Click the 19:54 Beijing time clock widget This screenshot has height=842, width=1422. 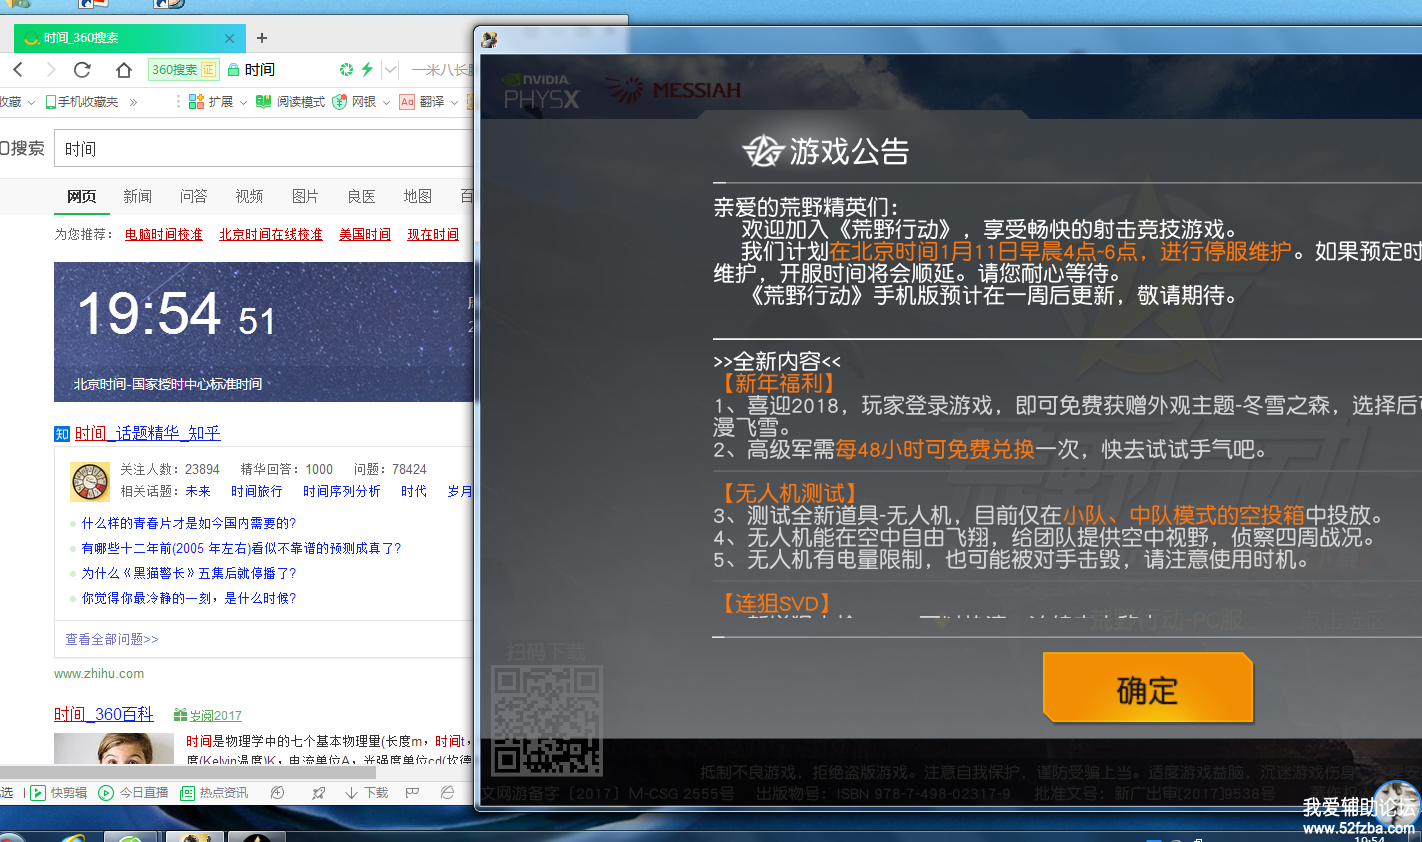(x=264, y=332)
